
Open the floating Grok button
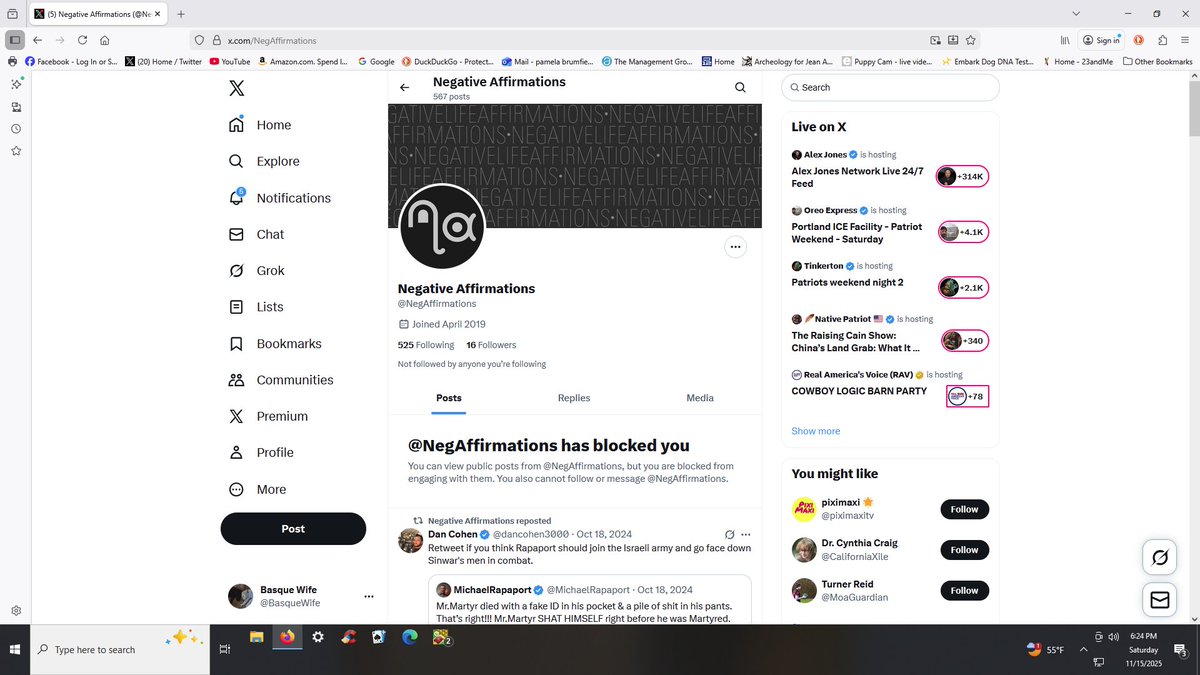(x=1160, y=558)
